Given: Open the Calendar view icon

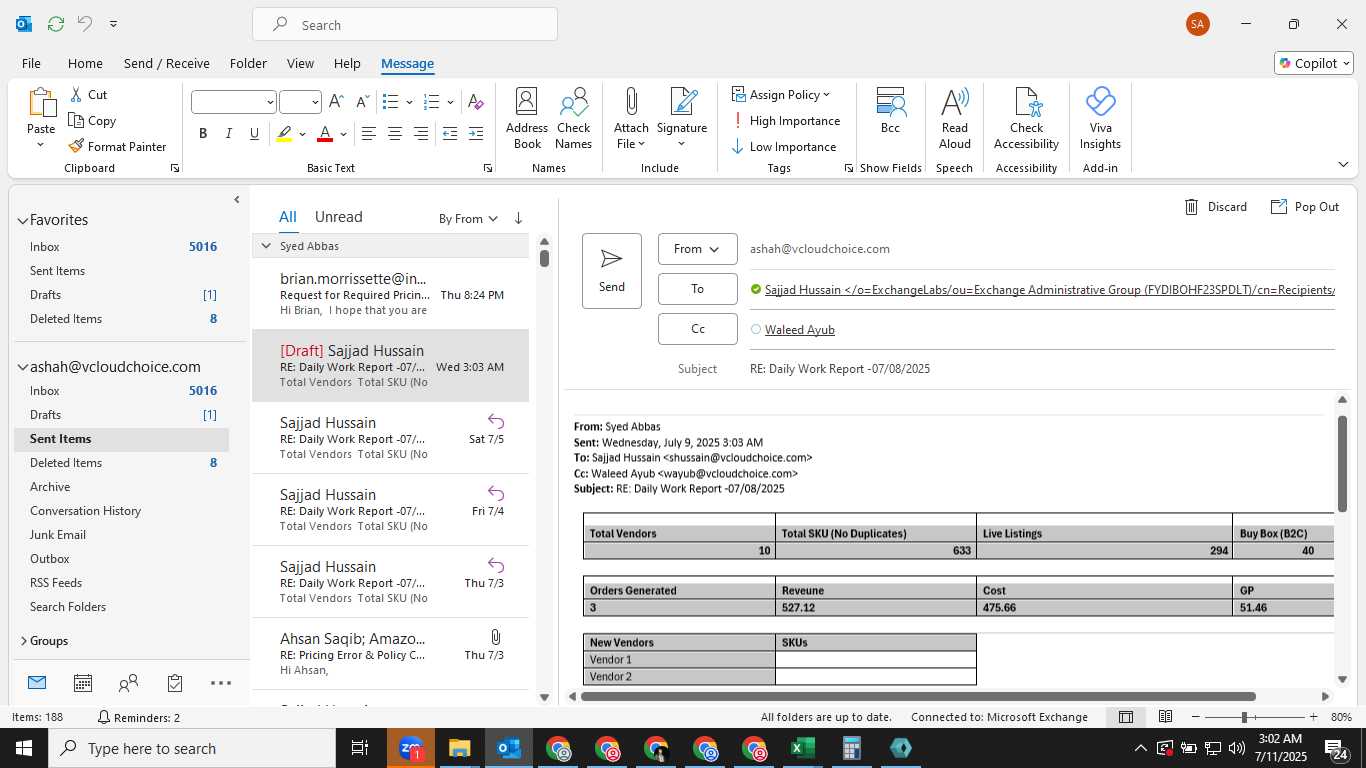Looking at the screenshot, I should 83,683.
